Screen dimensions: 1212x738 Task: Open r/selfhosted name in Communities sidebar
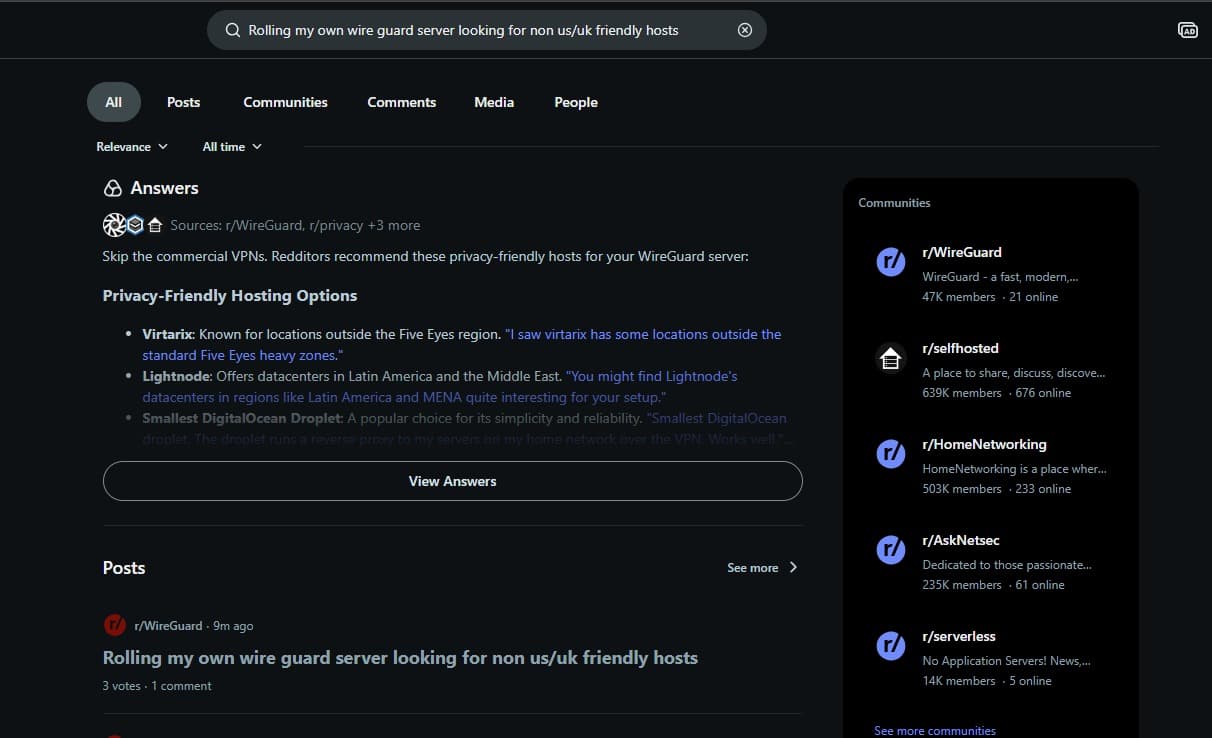(960, 348)
